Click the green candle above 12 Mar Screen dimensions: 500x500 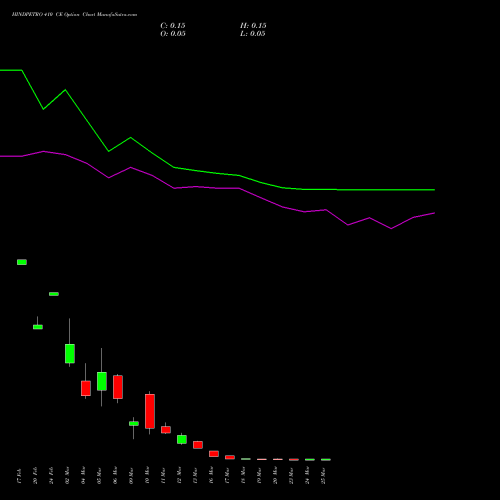[182, 439]
